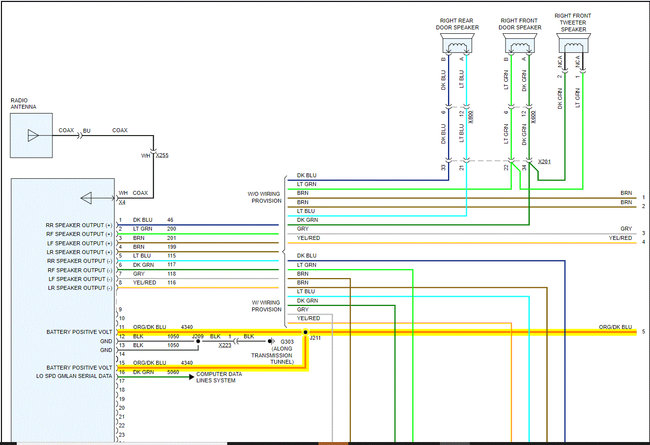Click the G303 ground symbol
Viewport: 650px width, 445px height.
tap(270, 341)
